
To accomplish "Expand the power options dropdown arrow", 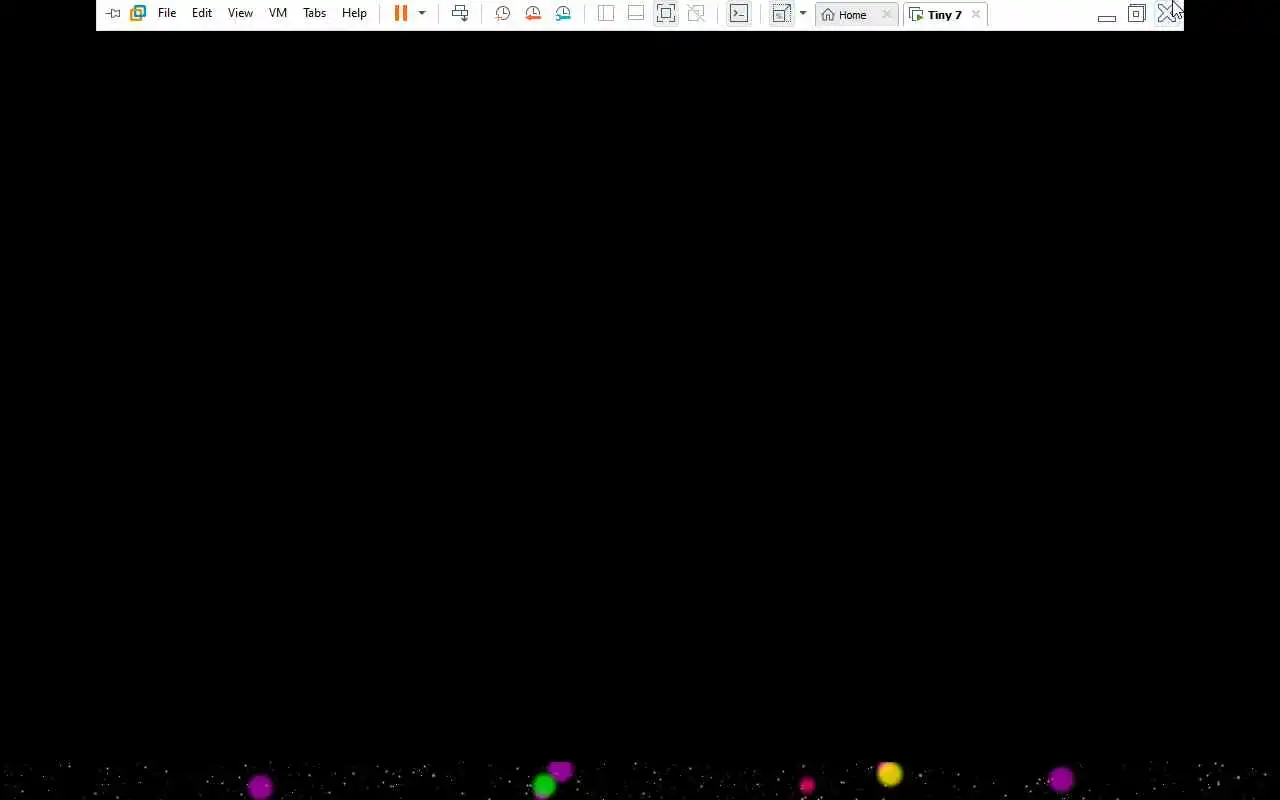I will tap(422, 13).
